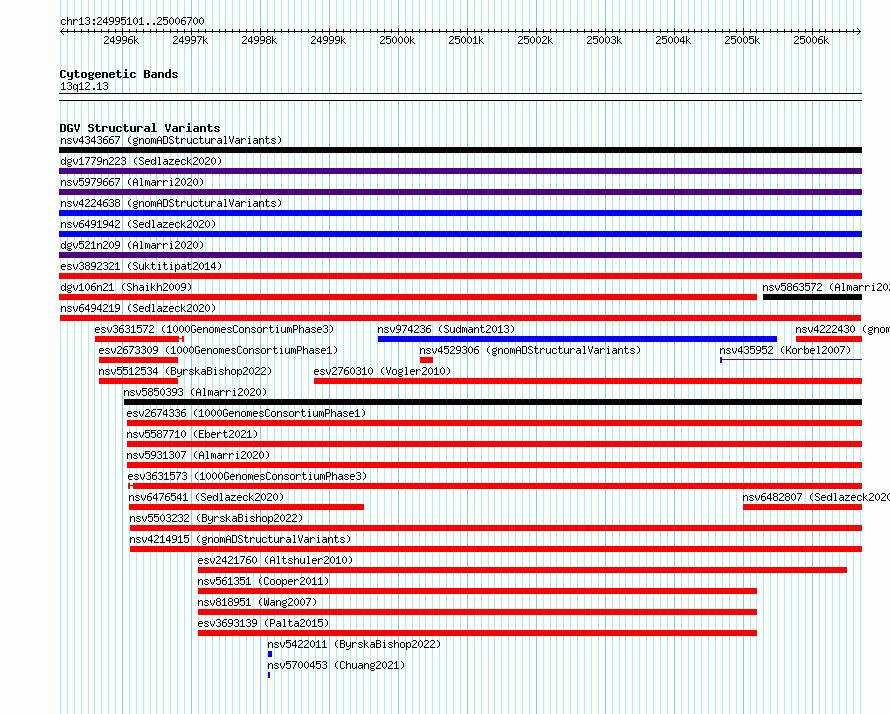The image size is (890, 714).
Task: Open nsv4224638 gnomADStructuralVariants variant label
Action: pyautogui.click(x=171, y=203)
